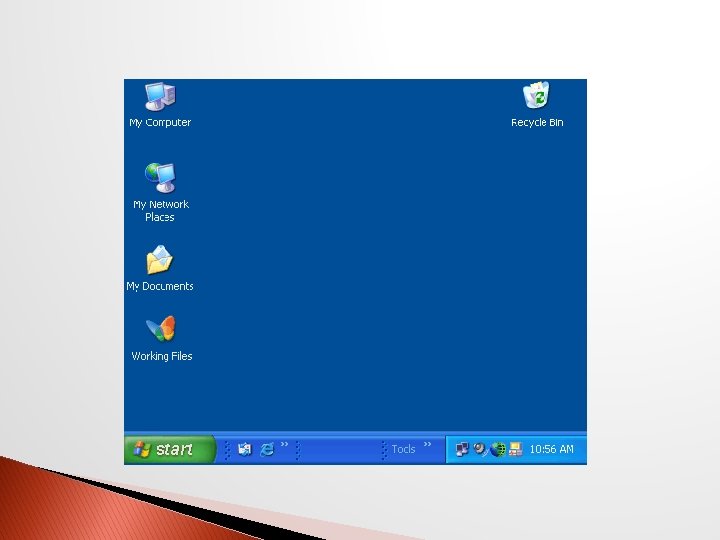The image size is (720, 540).
Task: Click the Recycle Bin label text
Action: pyautogui.click(x=537, y=123)
